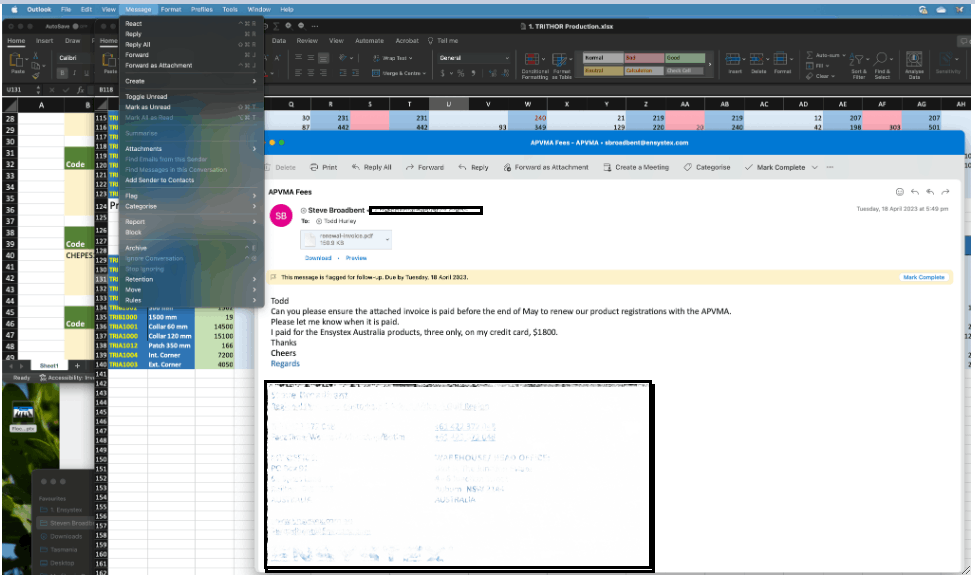Click Paste icon in left Excel window
Screen dimensions: 975x580
pyautogui.click(x=17, y=60)
